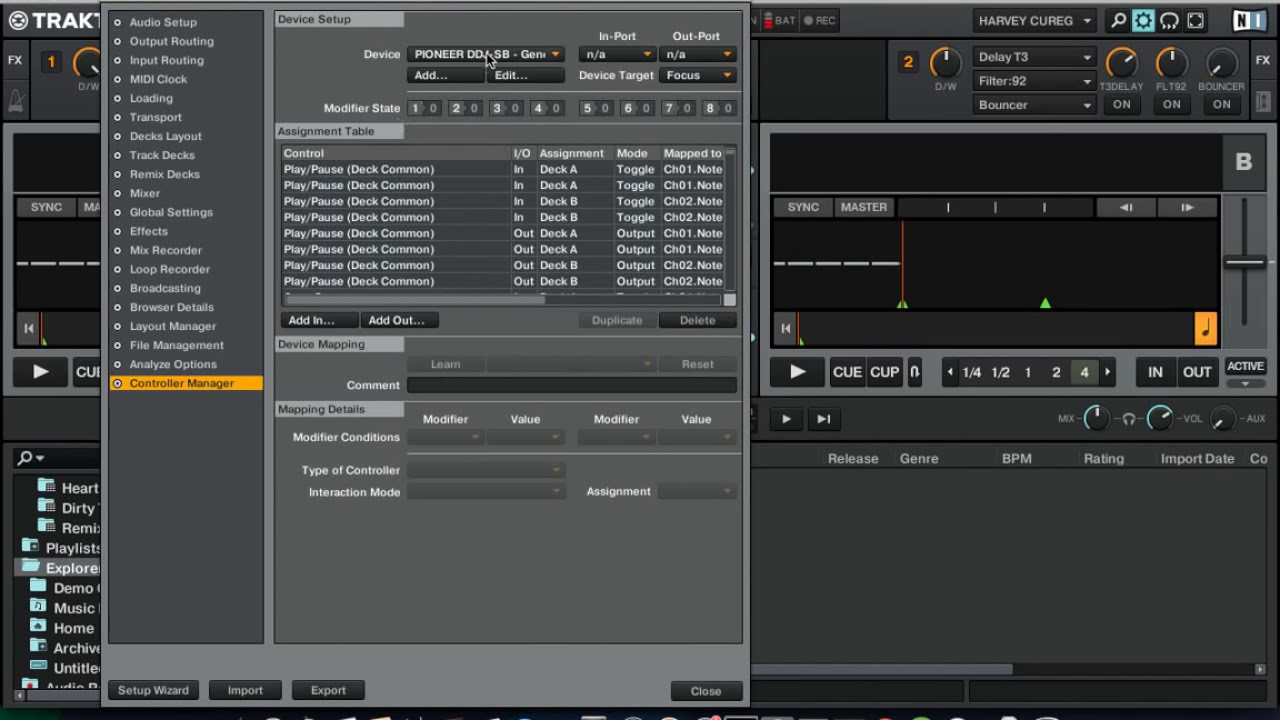Viewport: 1280px width, 720px height.
Task: Jump to start on Deck A
Action: pos(29,328)
